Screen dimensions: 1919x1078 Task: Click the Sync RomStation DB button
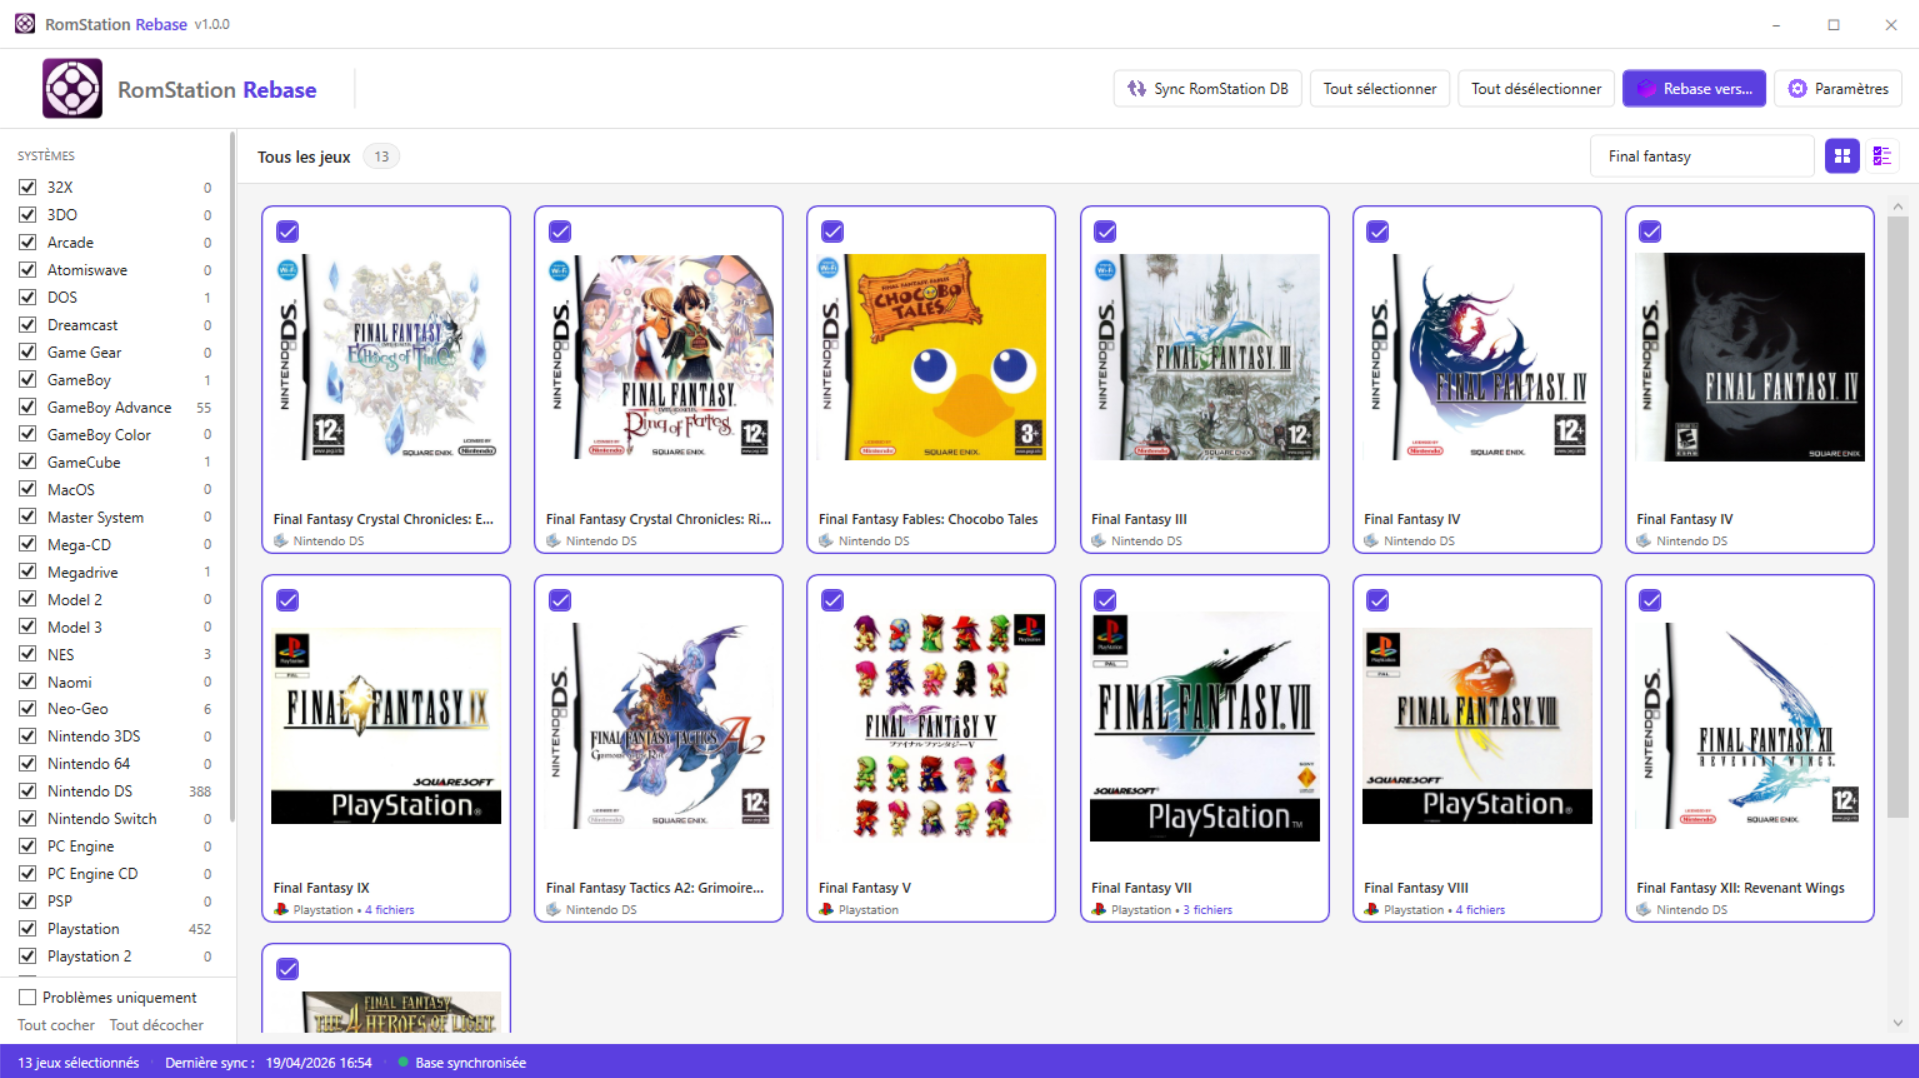point(1207,89)
